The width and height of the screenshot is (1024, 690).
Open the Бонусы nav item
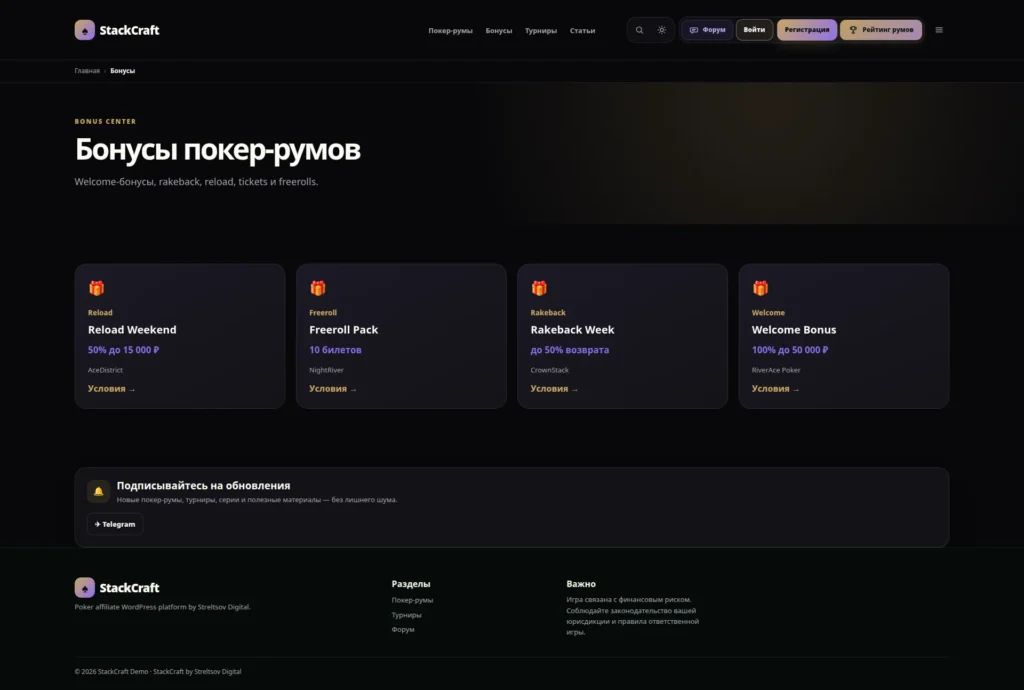coord(499,31)
